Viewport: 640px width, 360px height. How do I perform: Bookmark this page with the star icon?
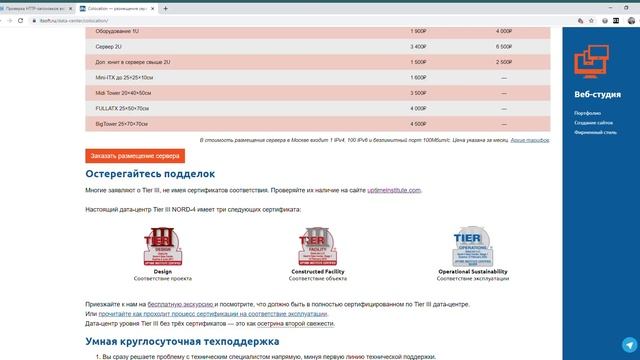pos(591,20)
